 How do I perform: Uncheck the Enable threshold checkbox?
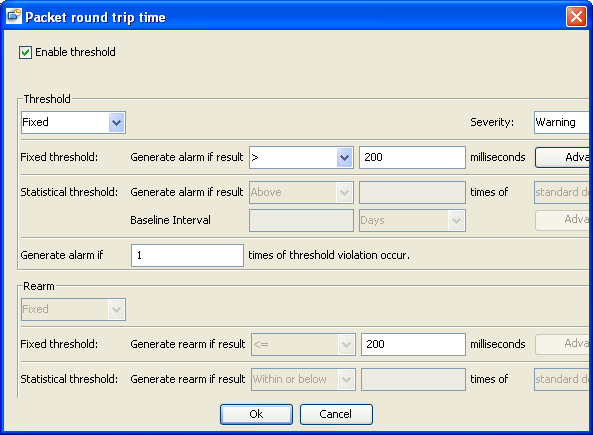coord(25,52)
